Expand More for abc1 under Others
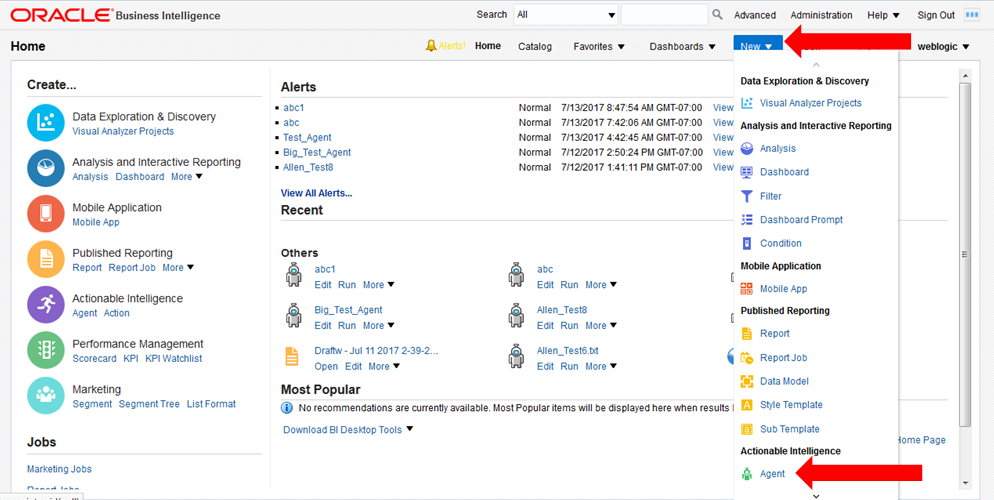This screenshot has height=500, width=994. point(379,285)
